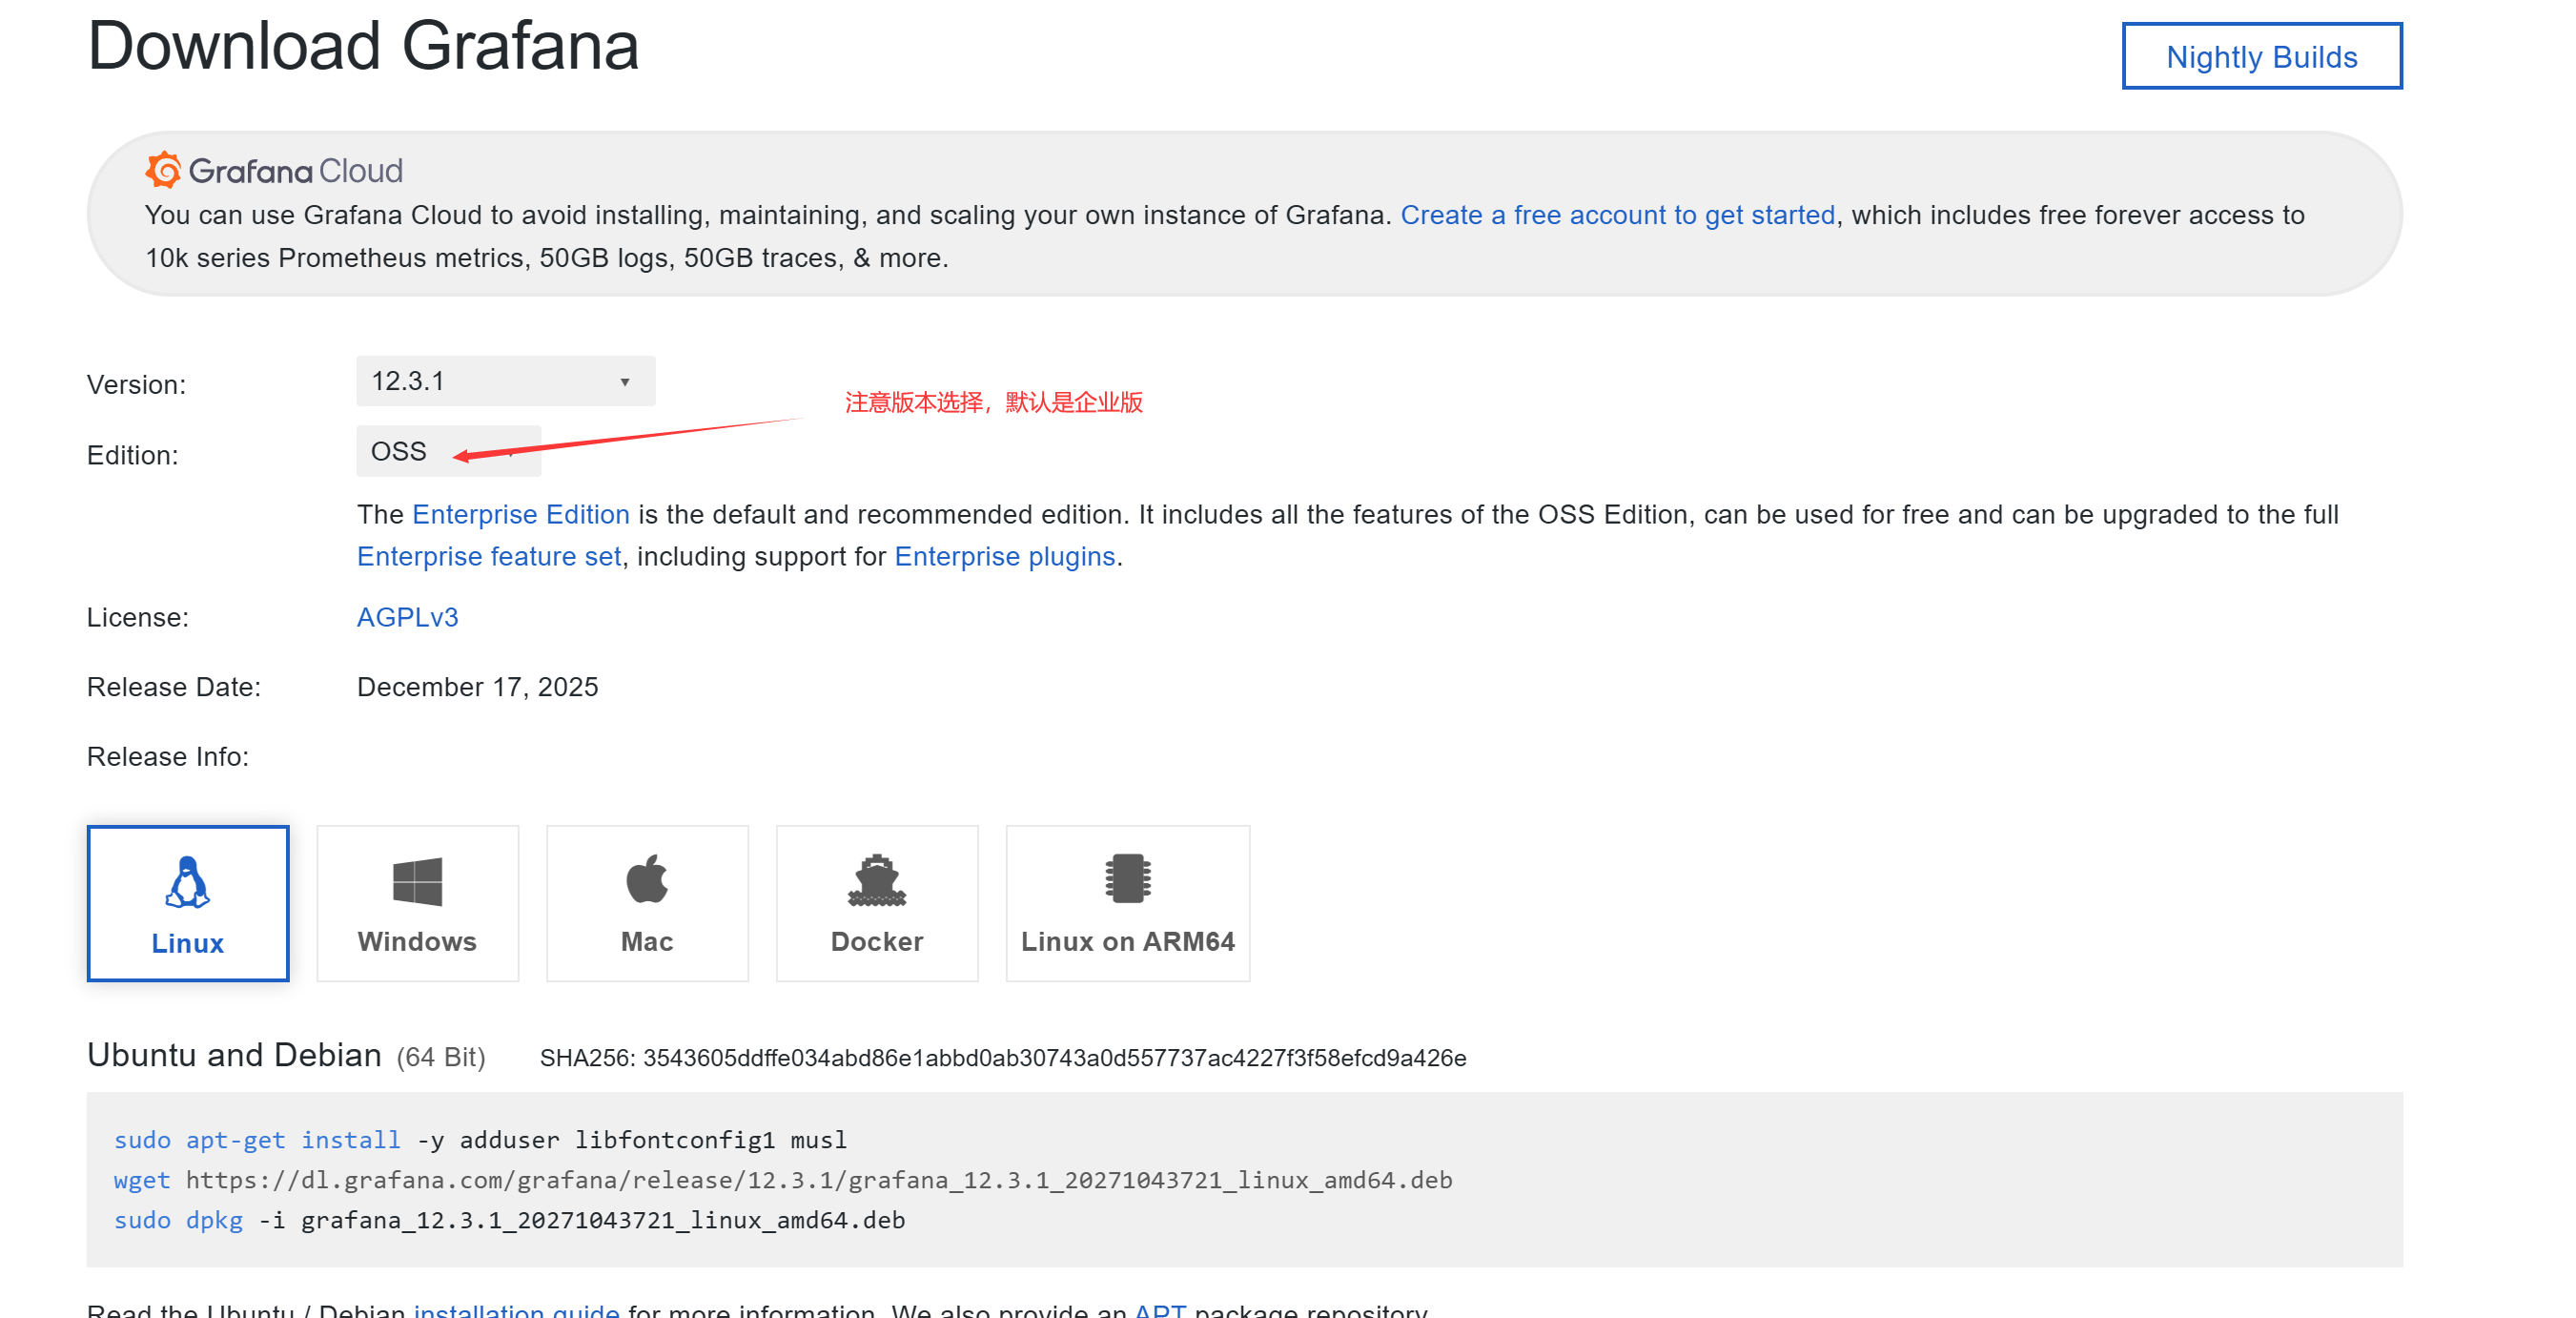
Task: Click the Version dropdown arrow
Action: [x=624, y=382]
